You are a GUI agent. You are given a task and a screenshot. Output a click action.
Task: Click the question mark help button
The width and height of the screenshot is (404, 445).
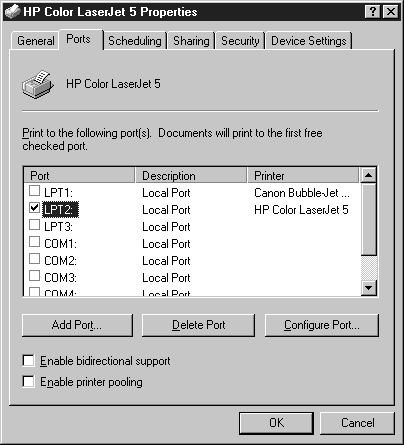click(373, 12)
